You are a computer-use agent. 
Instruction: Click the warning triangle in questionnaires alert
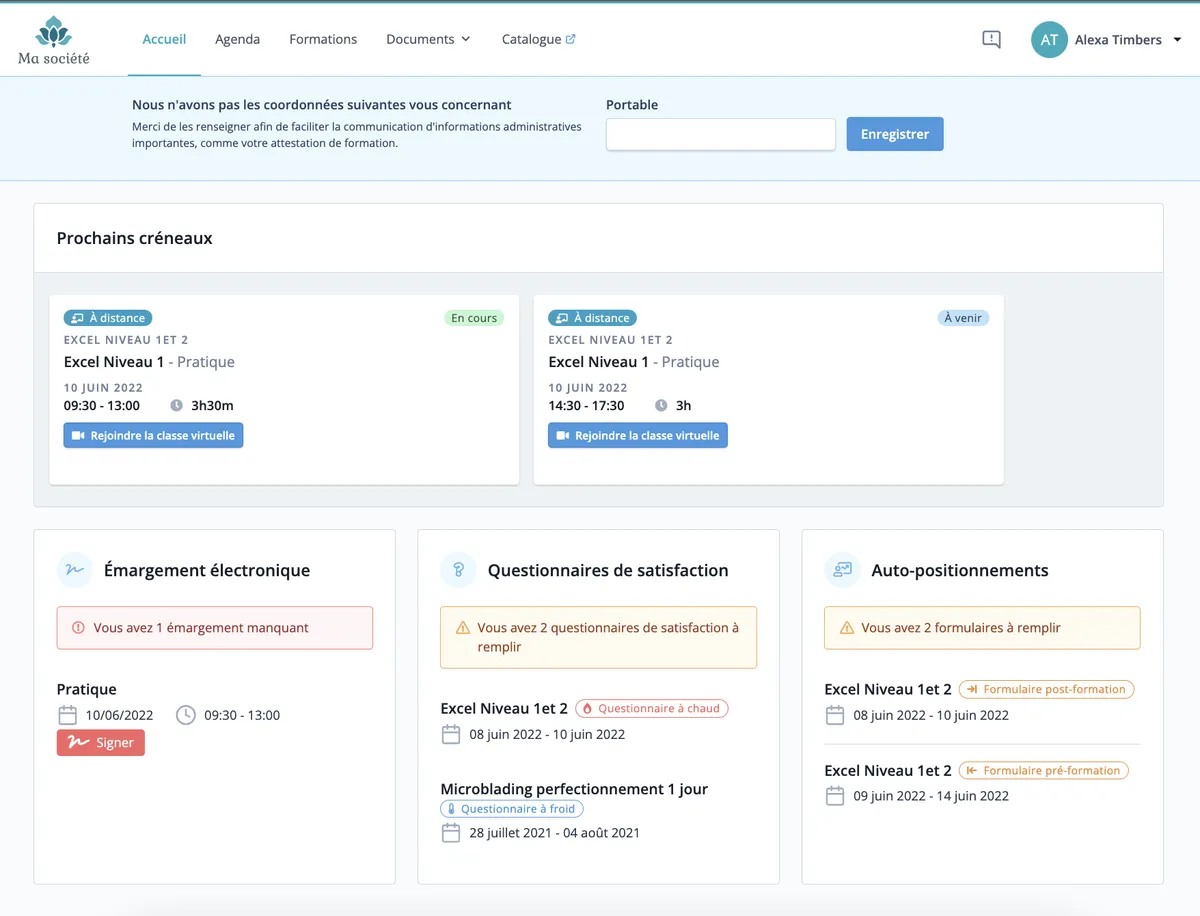pyautogui.click(x=463, y=628)
